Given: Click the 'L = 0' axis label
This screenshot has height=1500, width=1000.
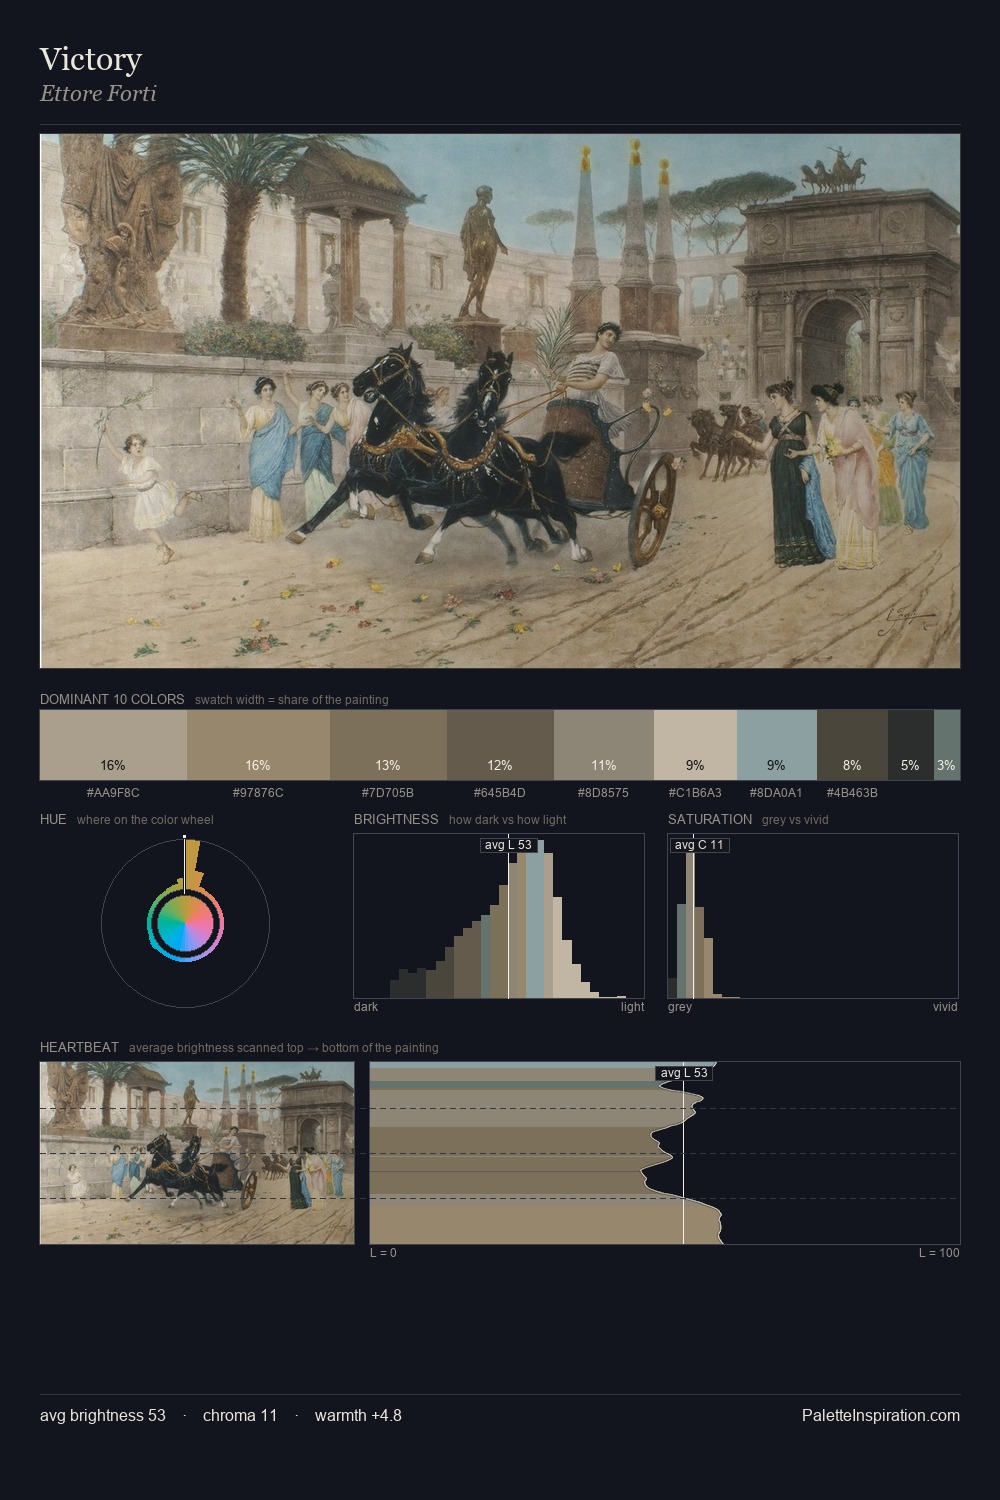Looking at the screenshot, I should [383, 1253].
